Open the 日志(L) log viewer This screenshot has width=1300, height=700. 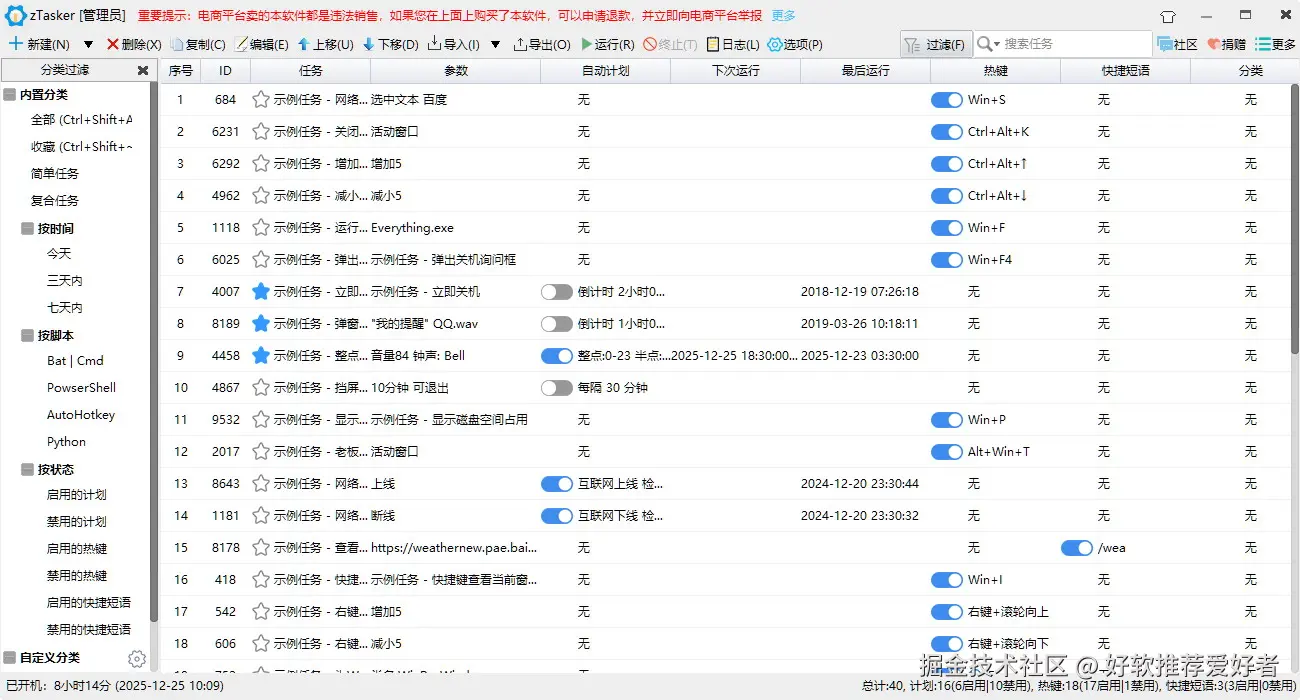(x=733, y=44)
